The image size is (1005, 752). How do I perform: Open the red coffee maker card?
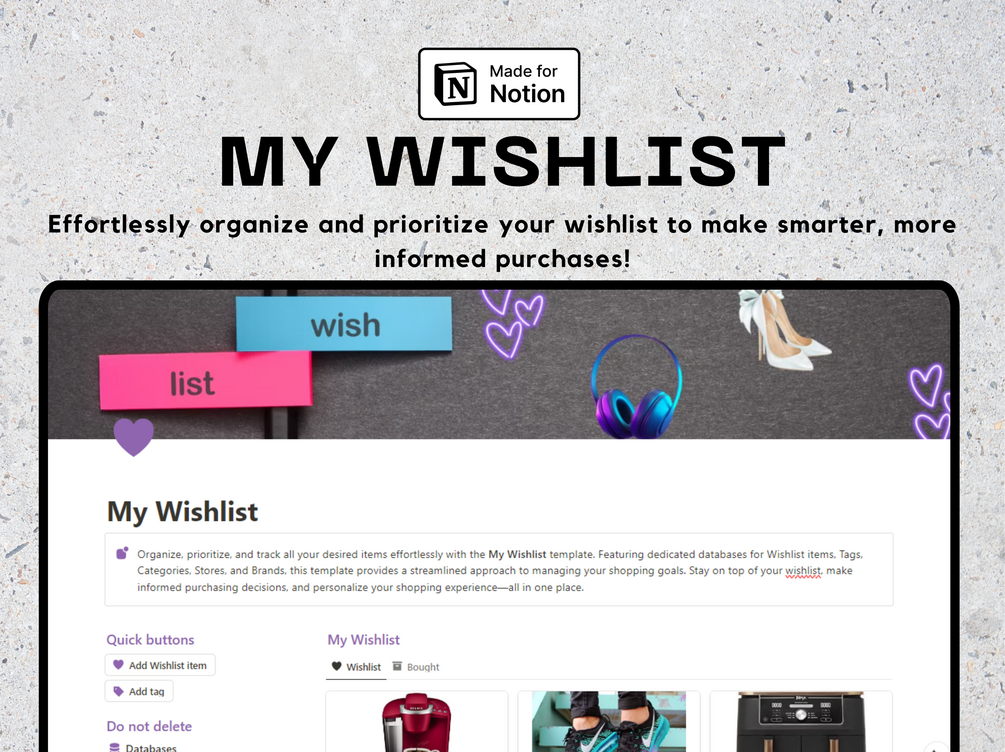pyautogui.click(x=417, y=721)
